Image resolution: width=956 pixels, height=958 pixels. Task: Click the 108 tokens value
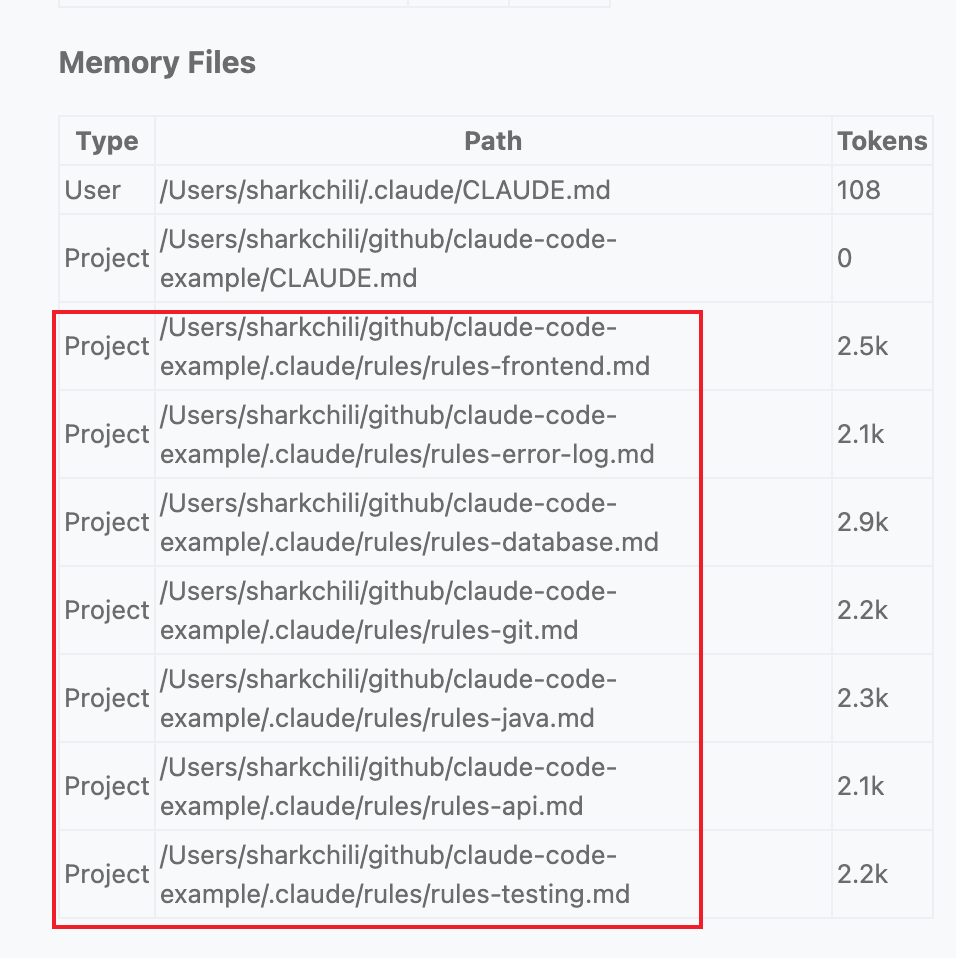859,190
